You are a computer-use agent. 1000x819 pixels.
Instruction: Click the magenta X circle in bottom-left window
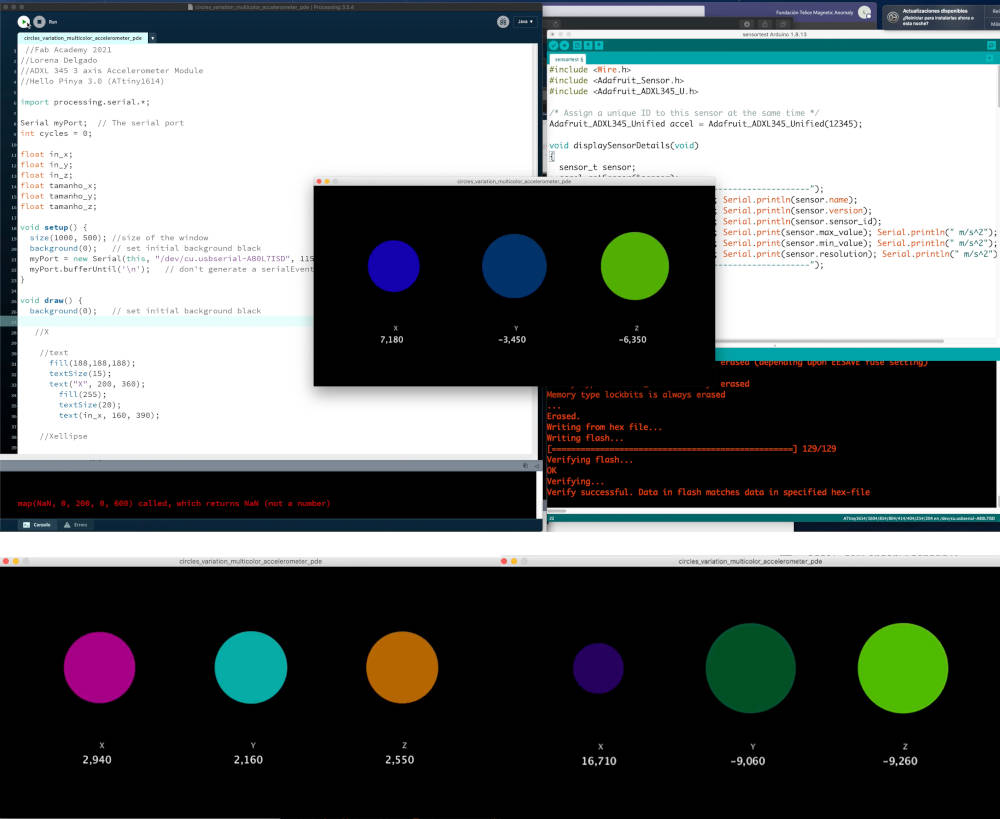(x=99, y=667)
